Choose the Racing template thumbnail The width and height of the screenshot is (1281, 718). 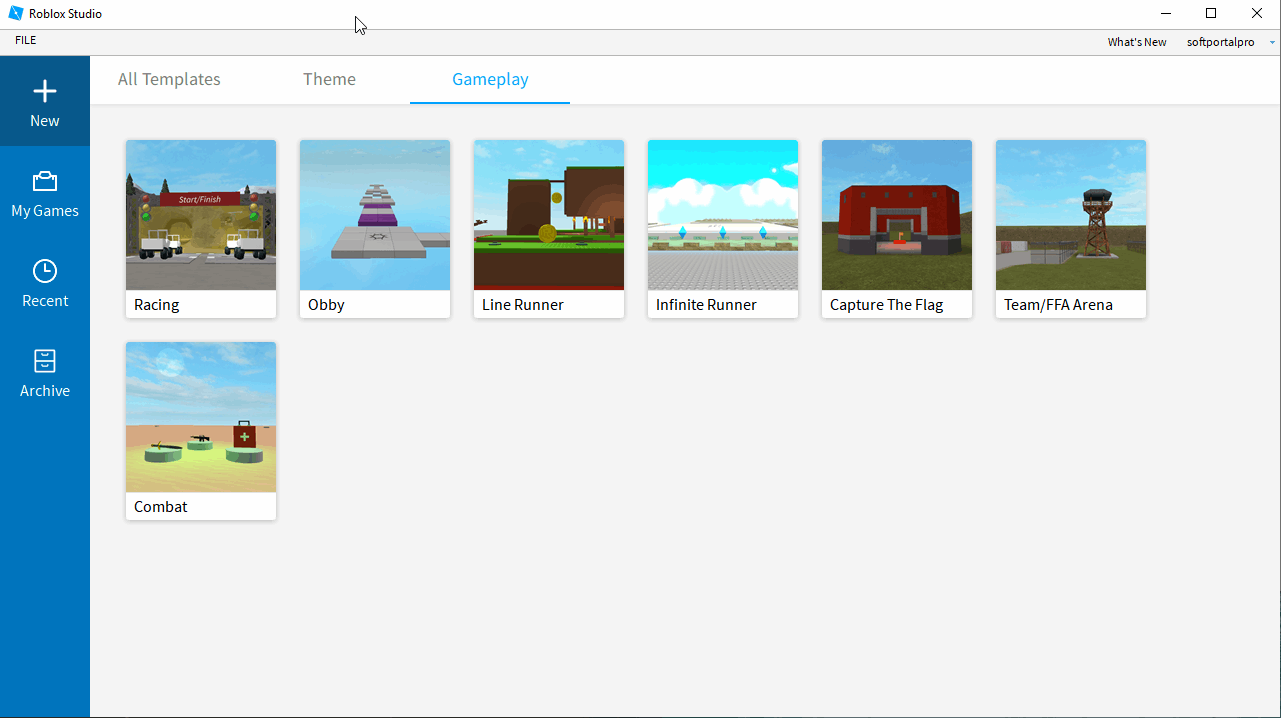(201, 215)
